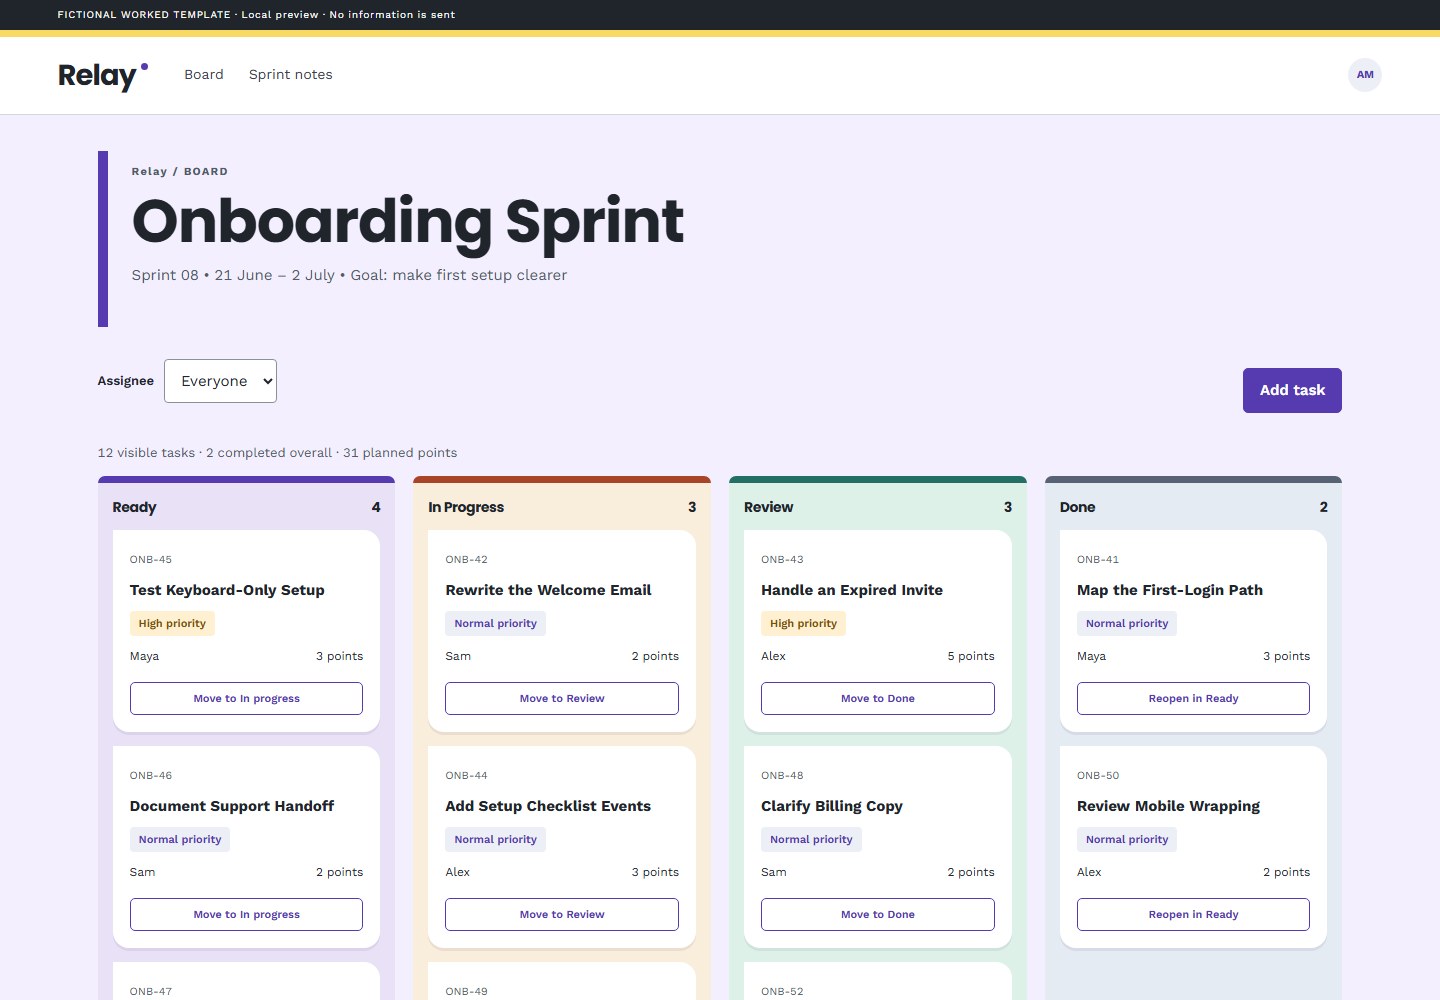Viewport: 1440px width, 1000px height.
Task: Click High priority badge on Handle an Expired Invite
Action: 803,623
